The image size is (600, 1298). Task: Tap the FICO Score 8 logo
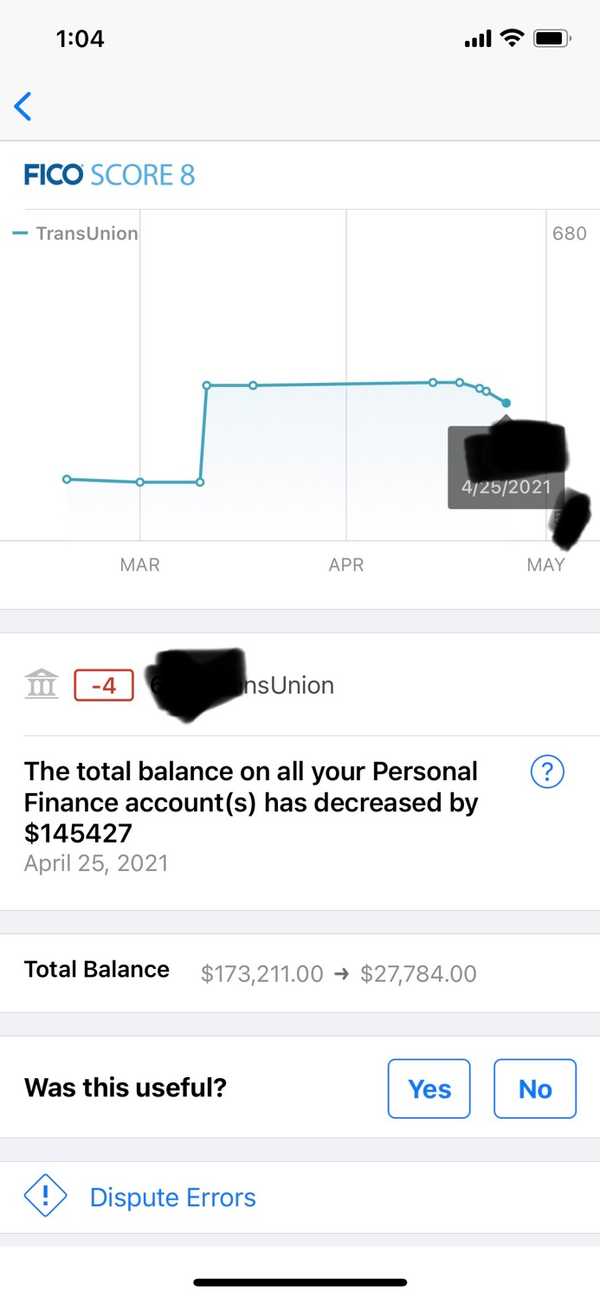pyautogui.click(x=109, y=176)
